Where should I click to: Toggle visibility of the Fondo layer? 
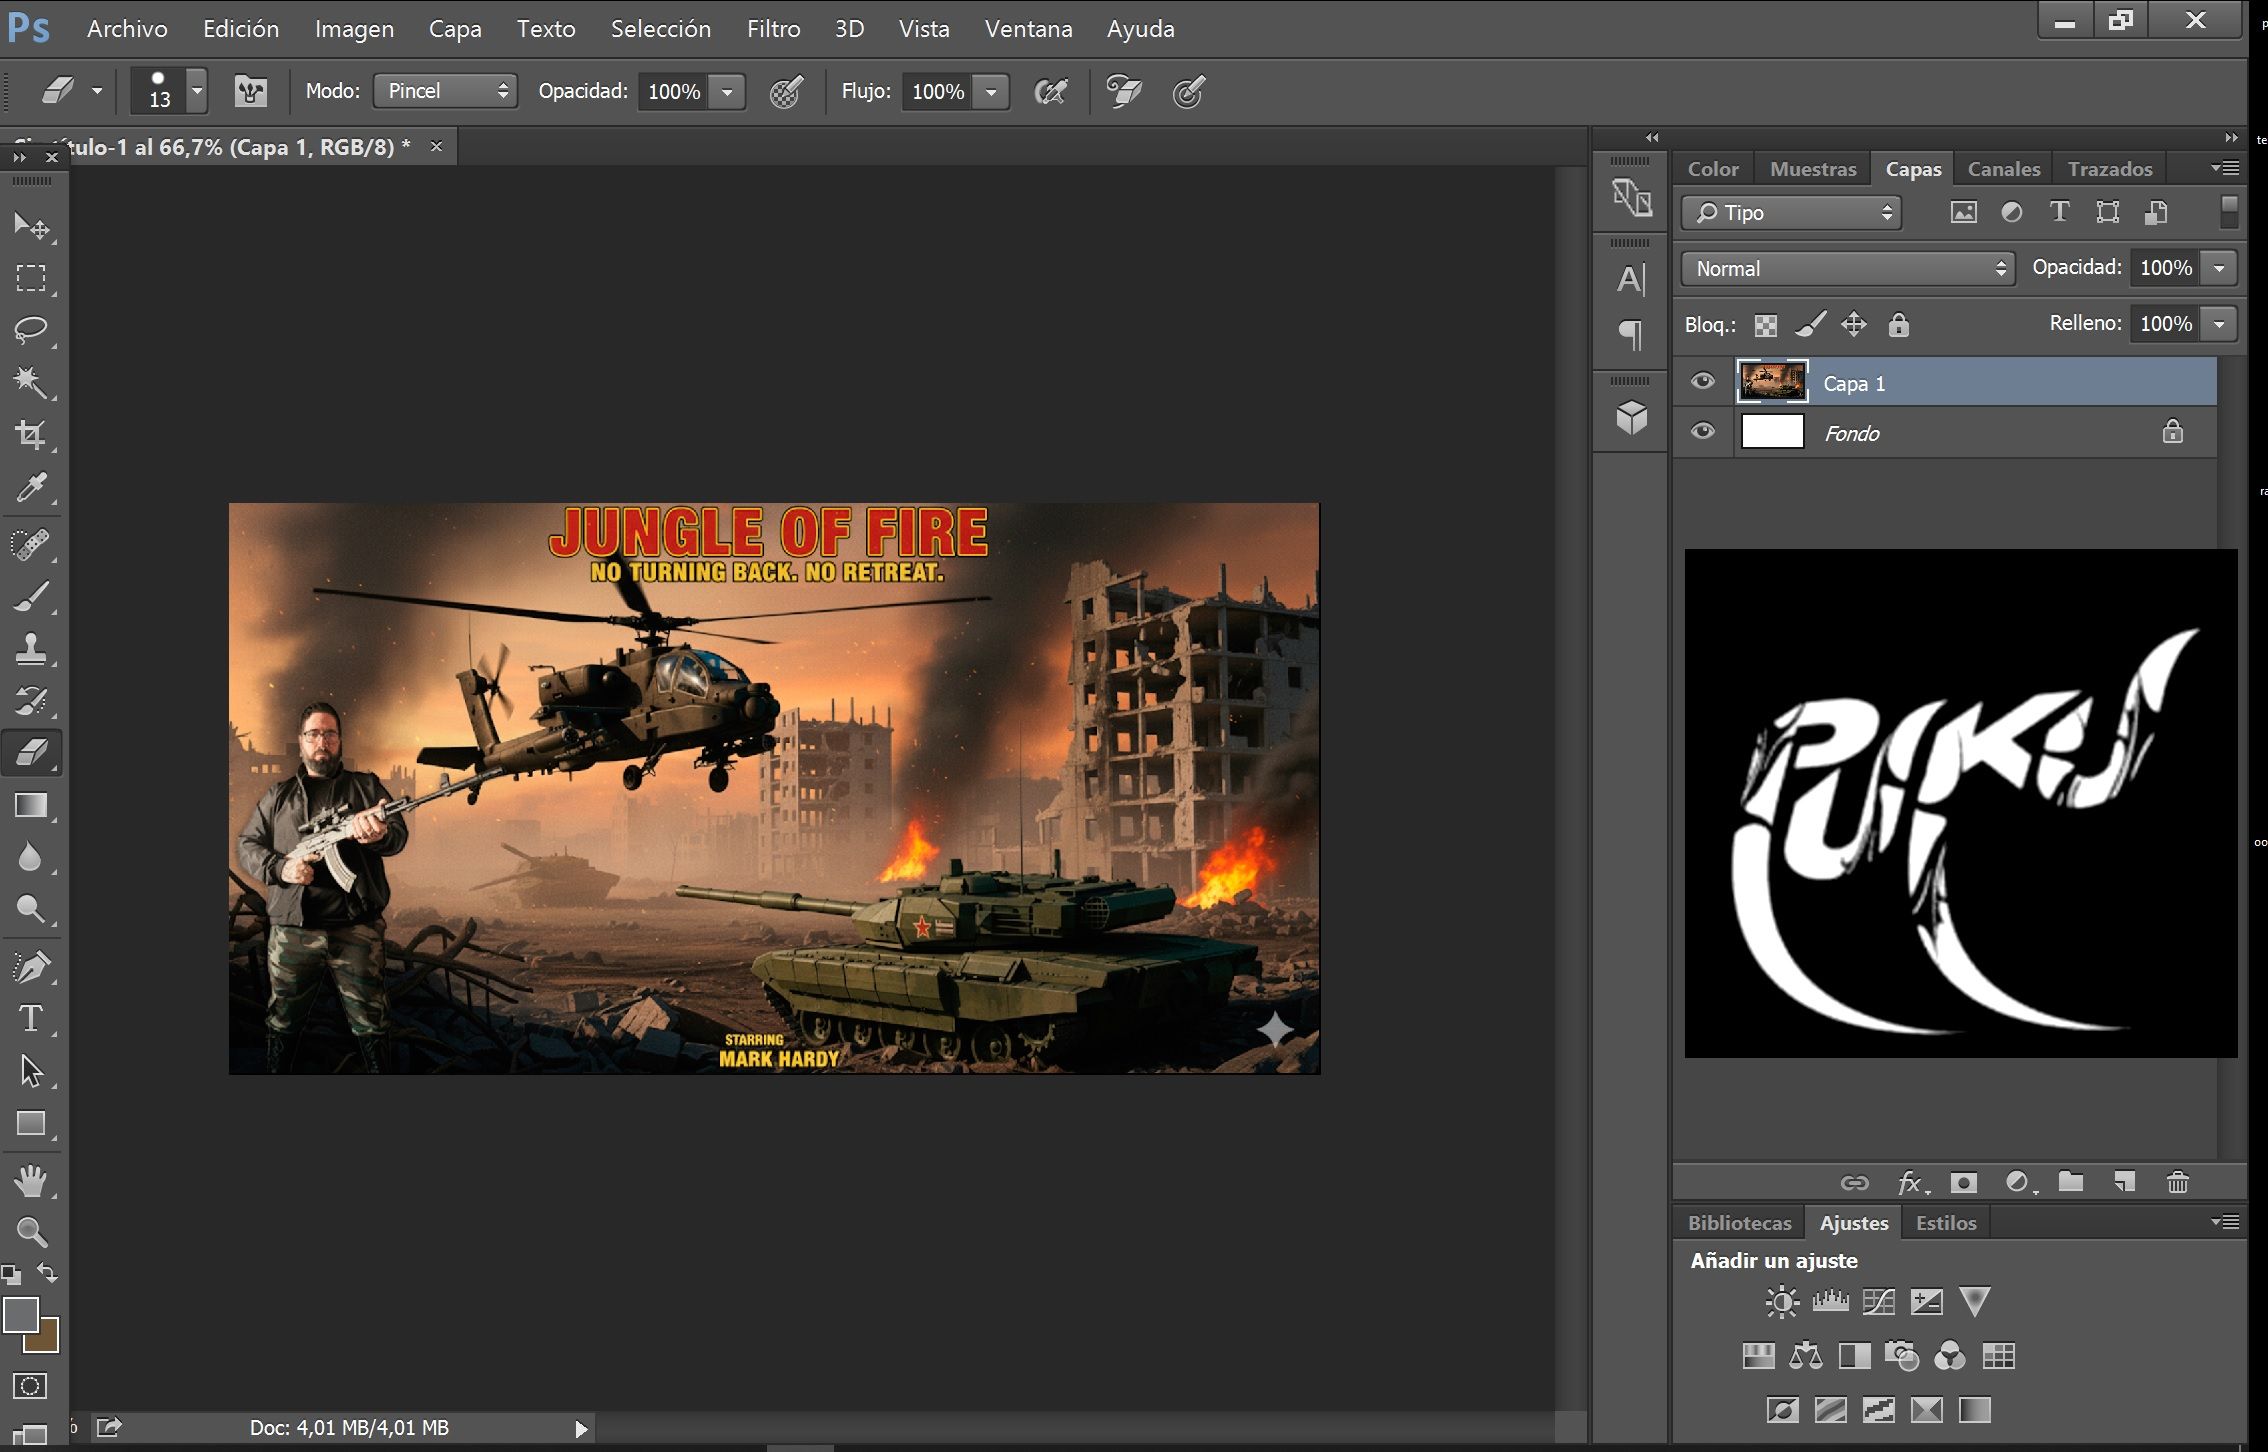click(x=1702, y=432)
